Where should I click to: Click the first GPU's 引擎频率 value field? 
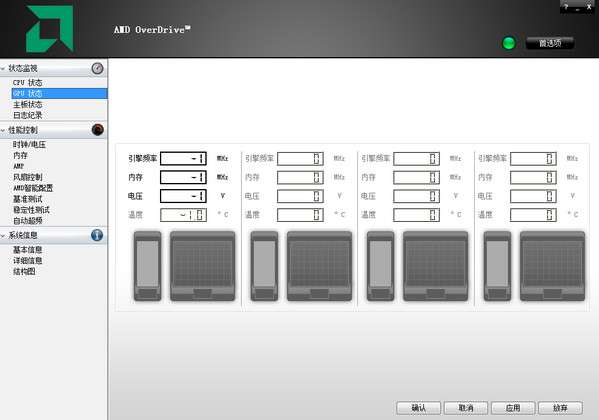point(183,158)
